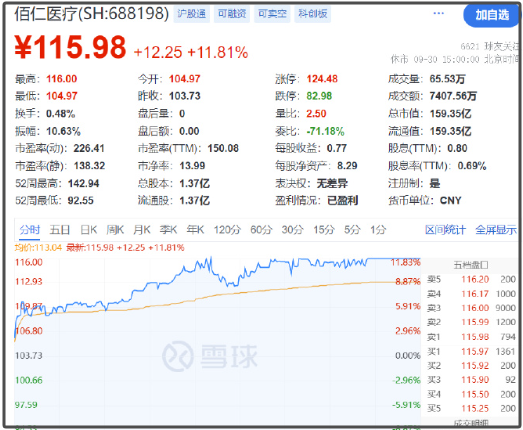Click the 卖4 order row at 116.17
The height and width of the screenshot is (430, 523).
click(471, 294)
